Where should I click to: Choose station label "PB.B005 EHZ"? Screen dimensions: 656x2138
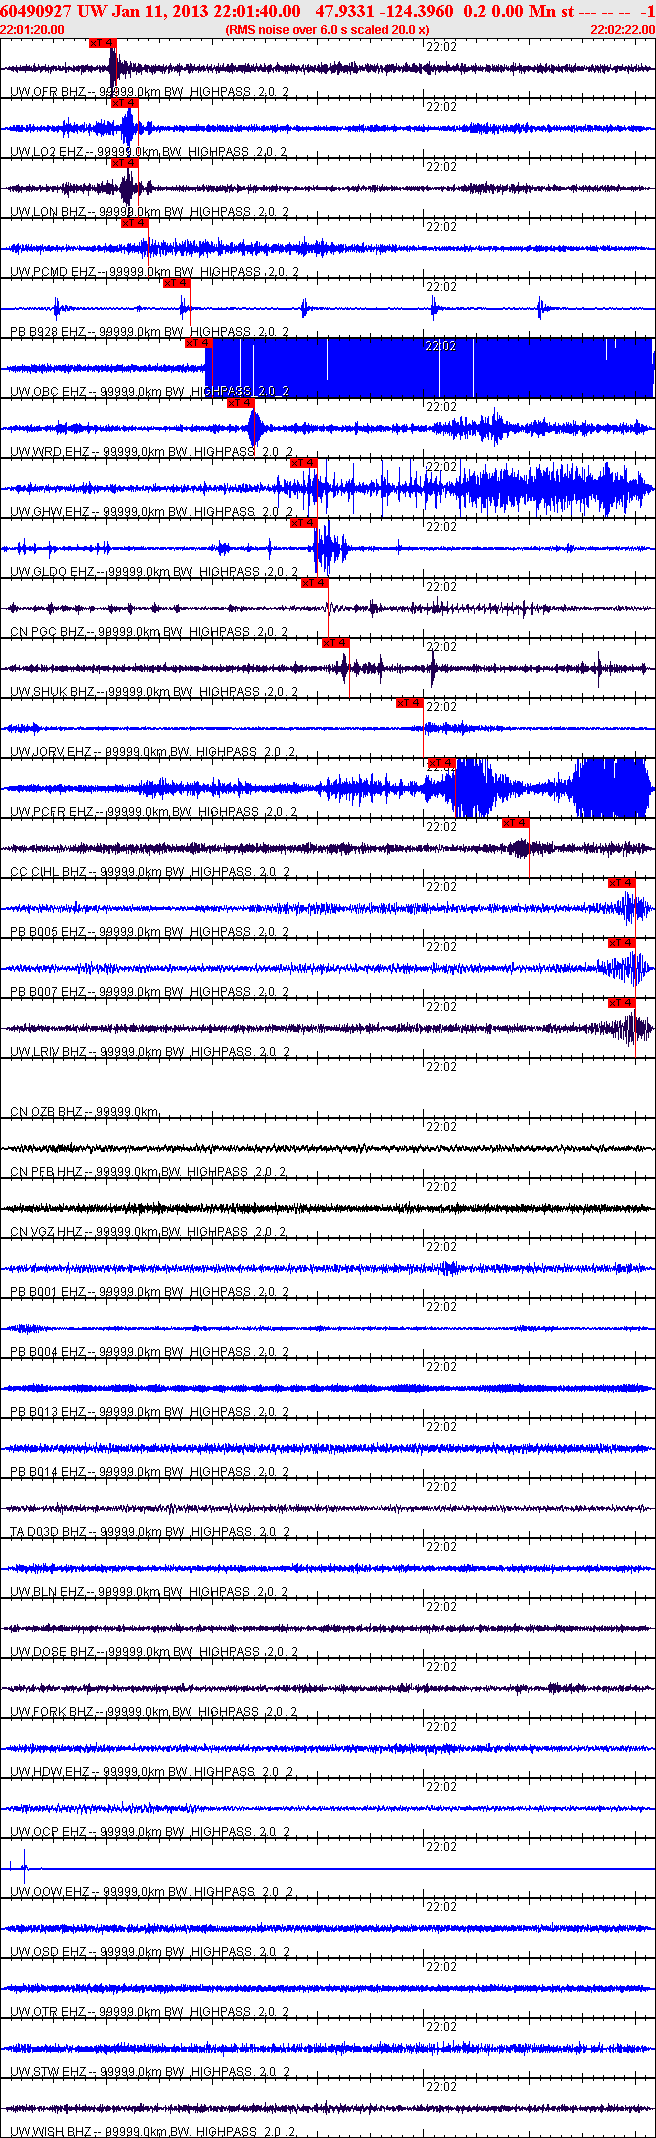(x=47, y=932)
